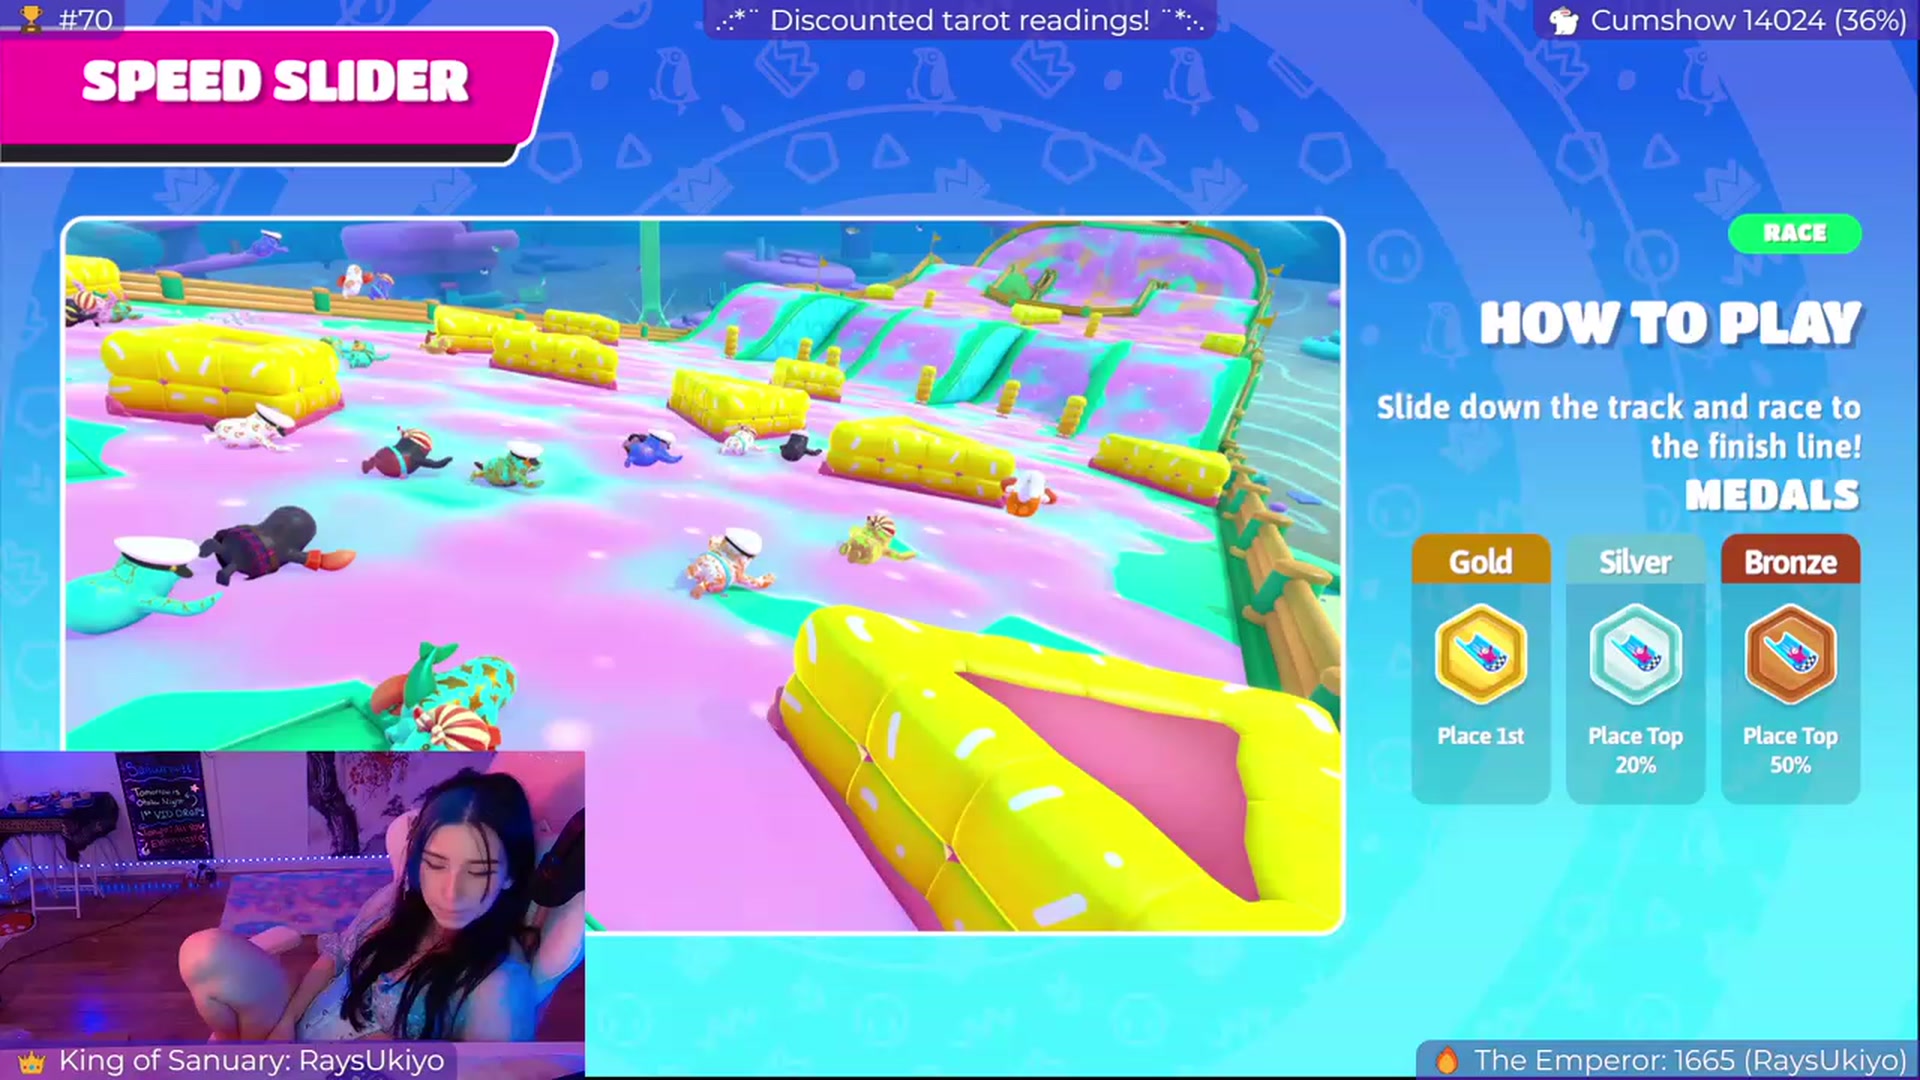This screenshot has width=1920, height=1080.
Task: Click the 'Slide down the track' description
Action: 1619,426
